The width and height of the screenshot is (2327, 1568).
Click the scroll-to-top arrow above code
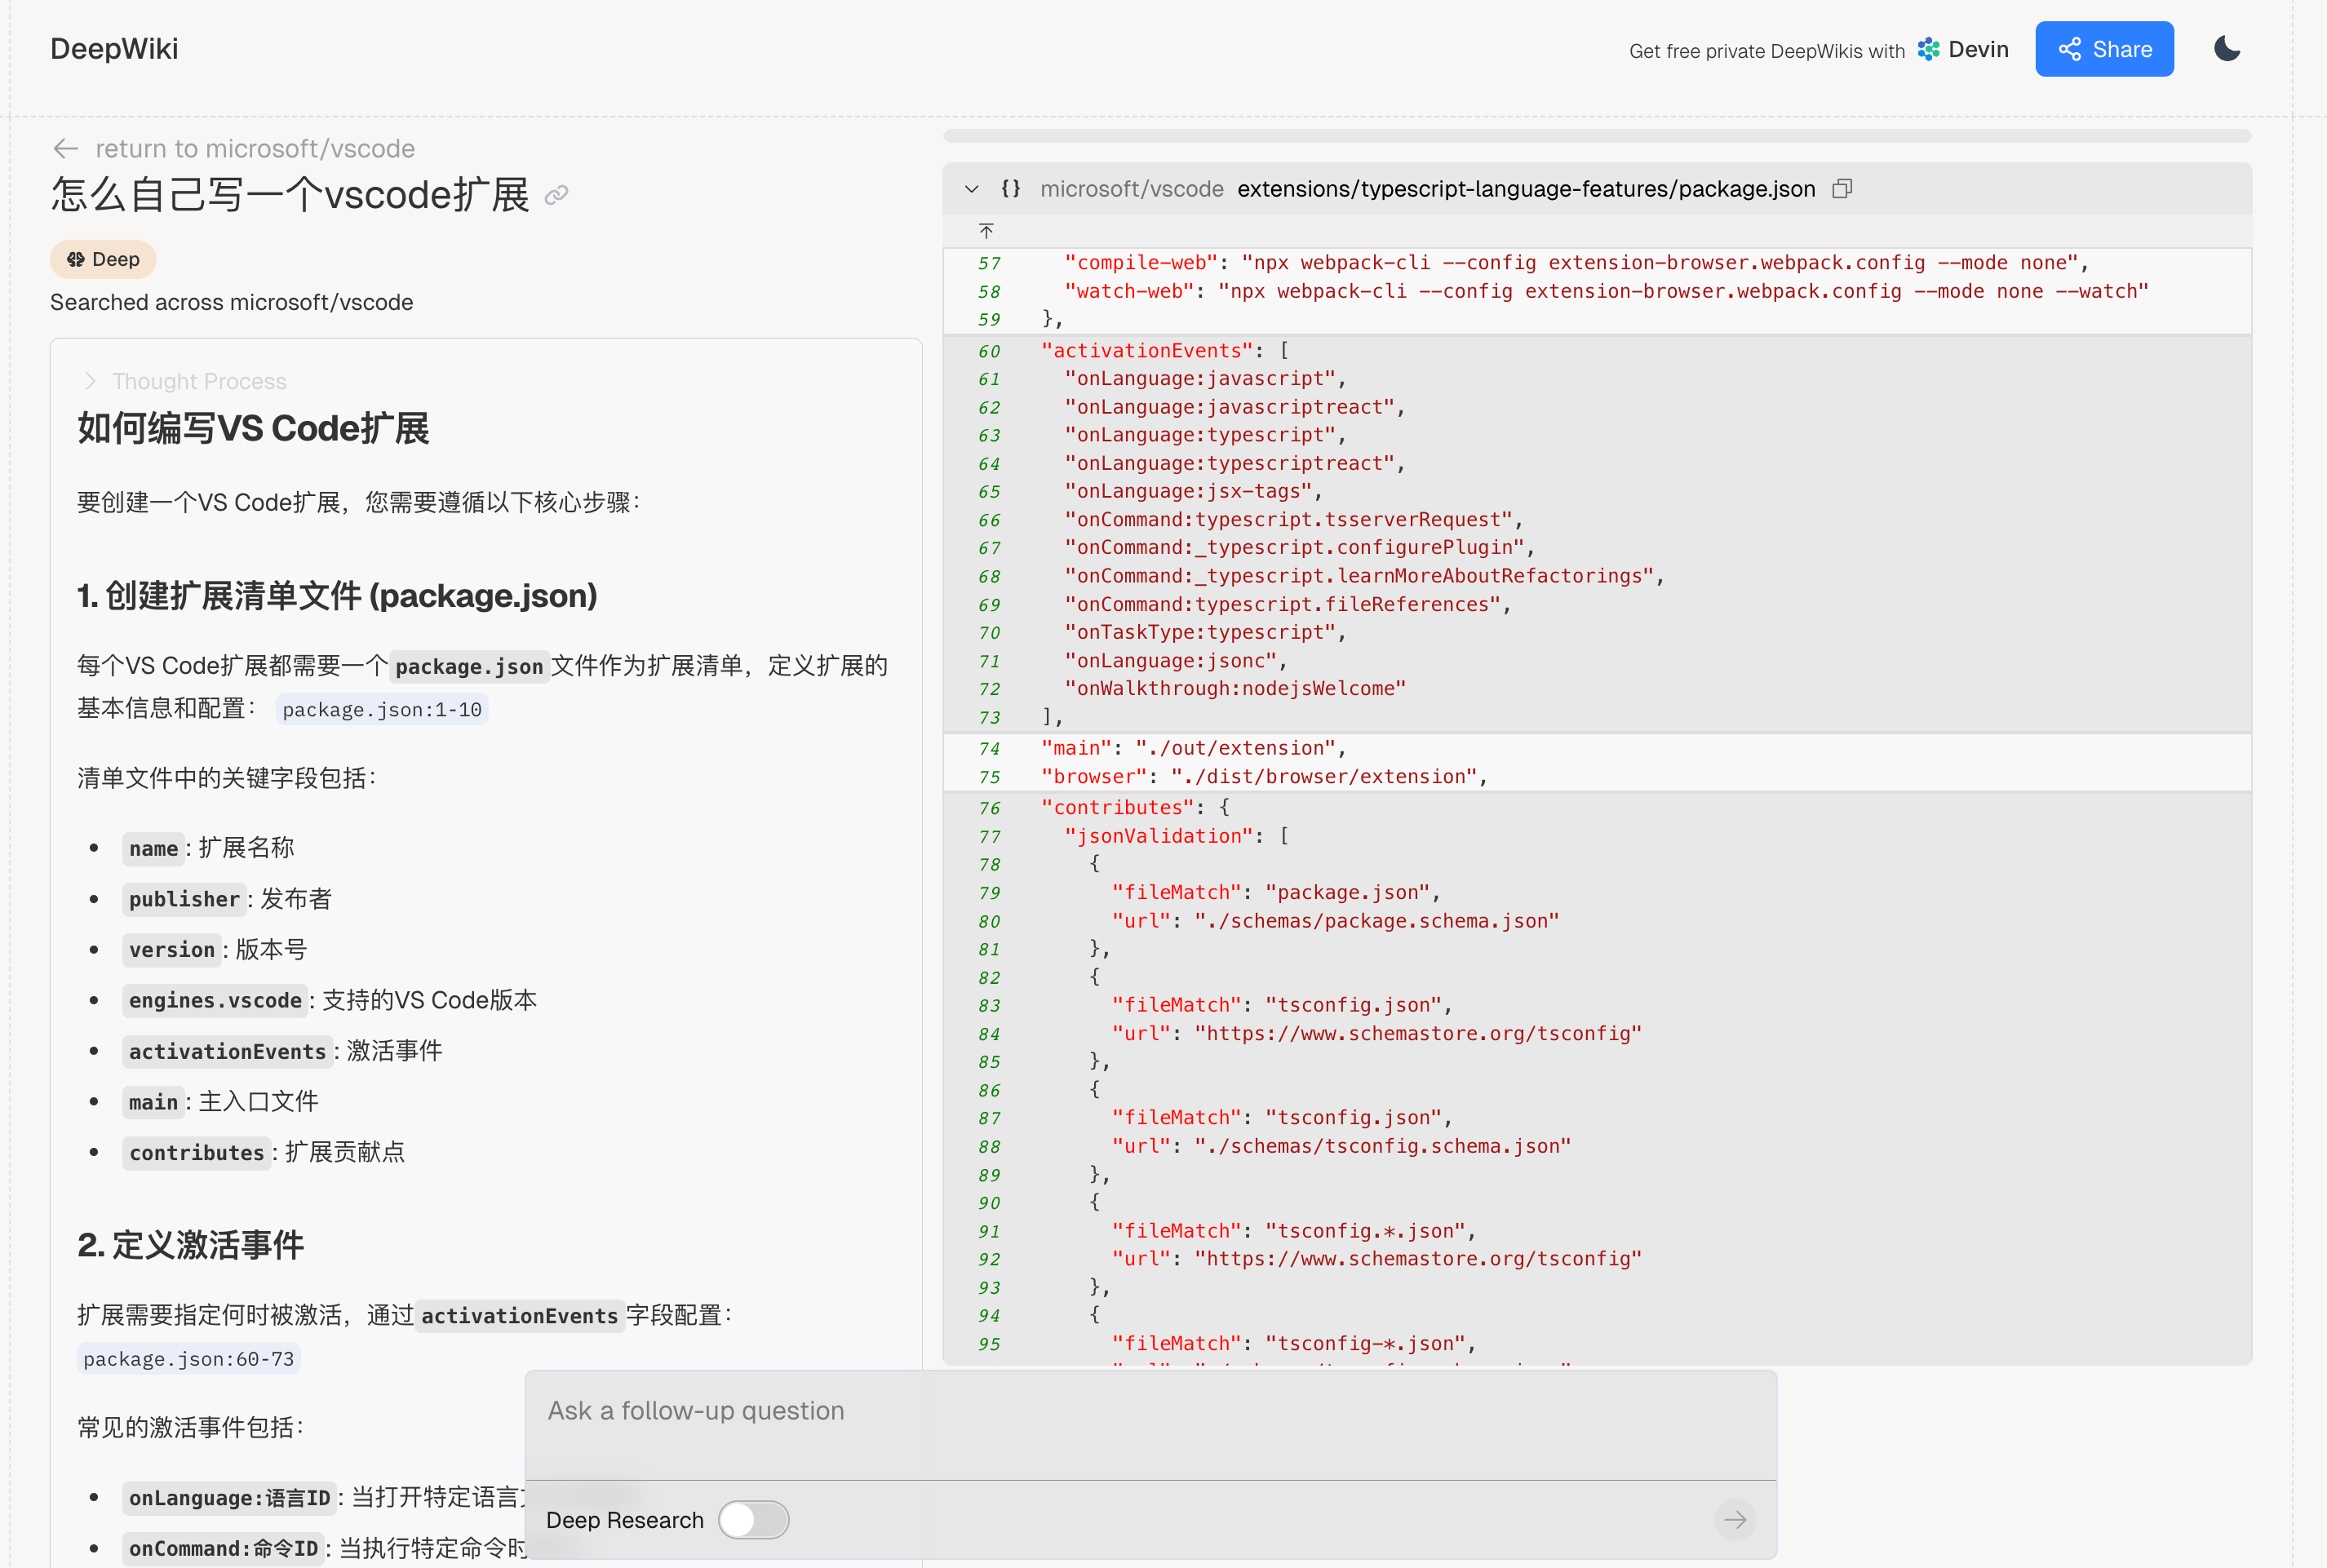click(986, 232)
